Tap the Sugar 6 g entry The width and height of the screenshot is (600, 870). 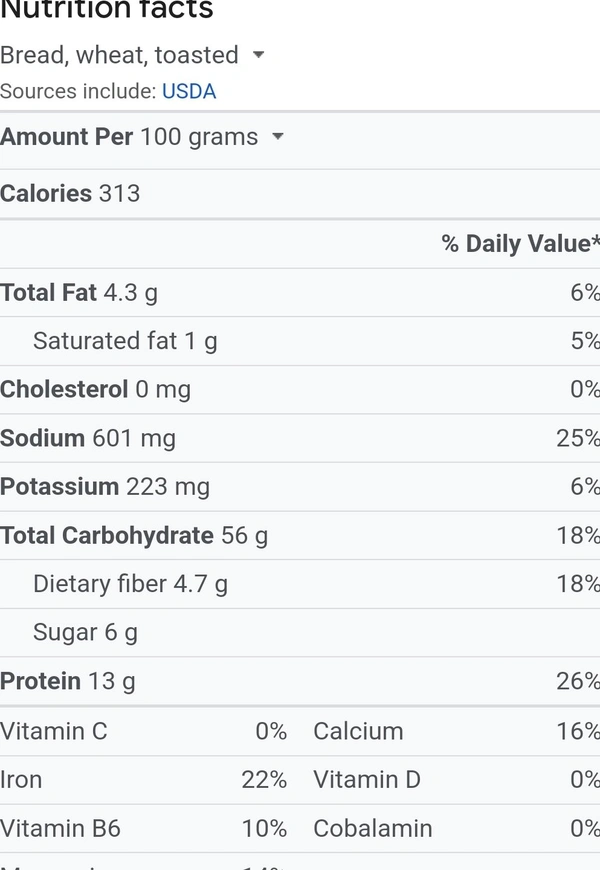tap(85, 632)
